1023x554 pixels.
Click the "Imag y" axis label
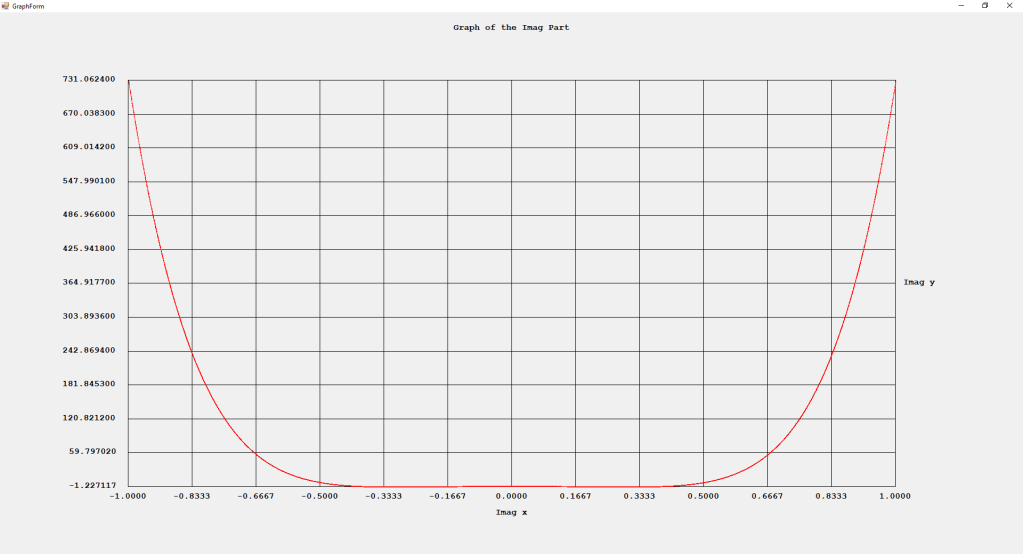point(919,282)
